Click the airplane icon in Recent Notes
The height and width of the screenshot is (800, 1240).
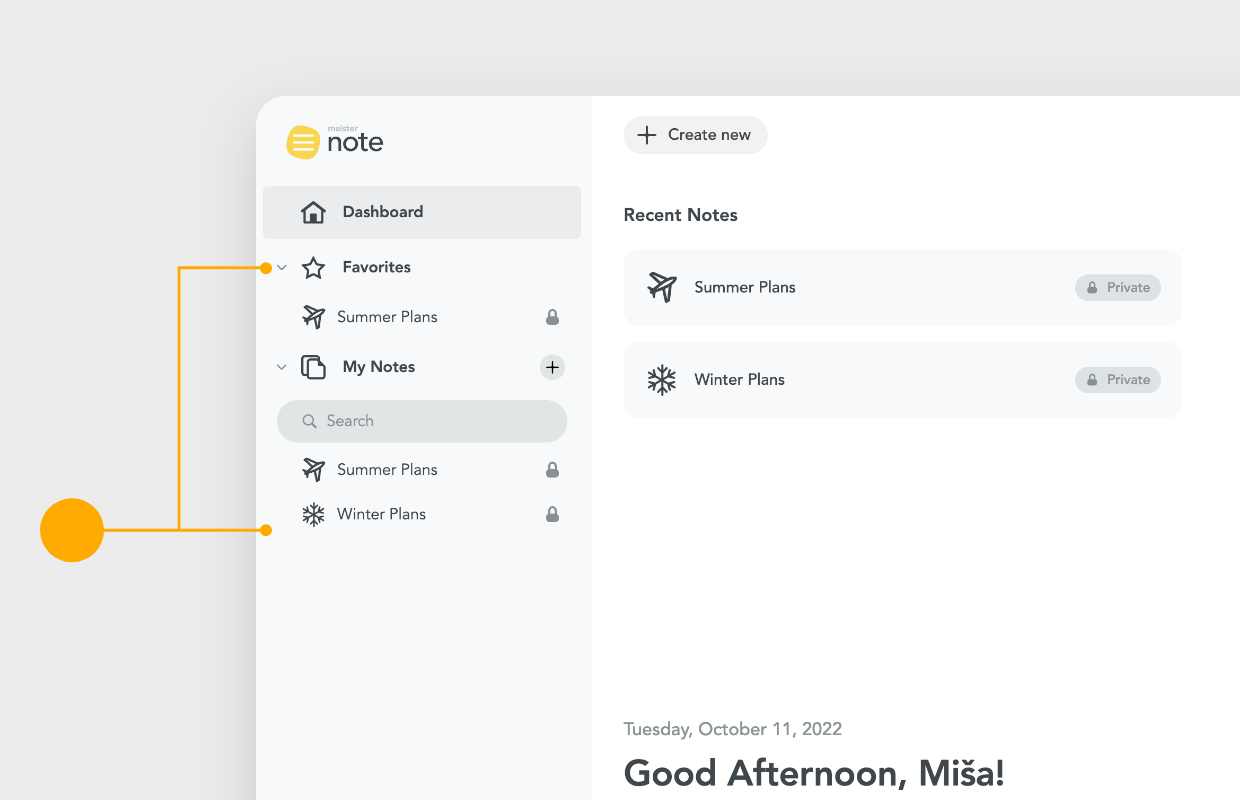pos(661,287)
